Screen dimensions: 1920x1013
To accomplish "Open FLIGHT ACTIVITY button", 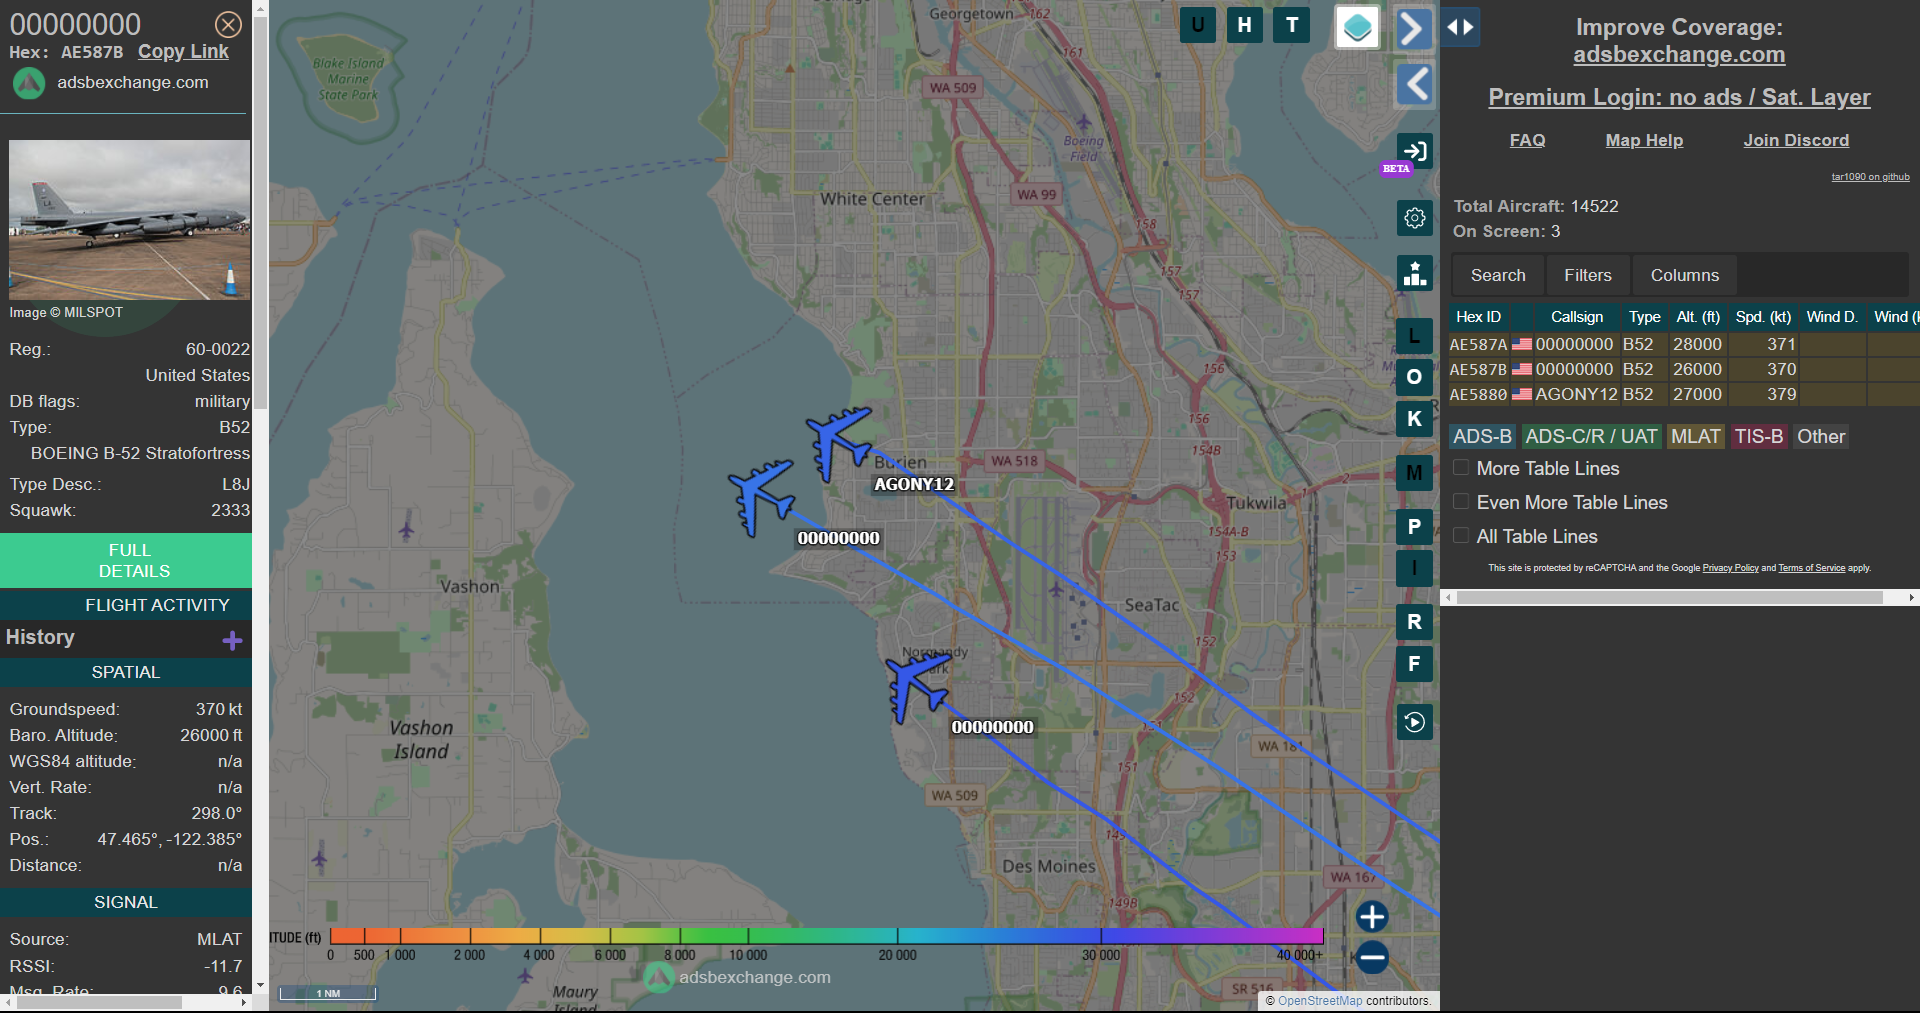I will [x=126, y=605].
